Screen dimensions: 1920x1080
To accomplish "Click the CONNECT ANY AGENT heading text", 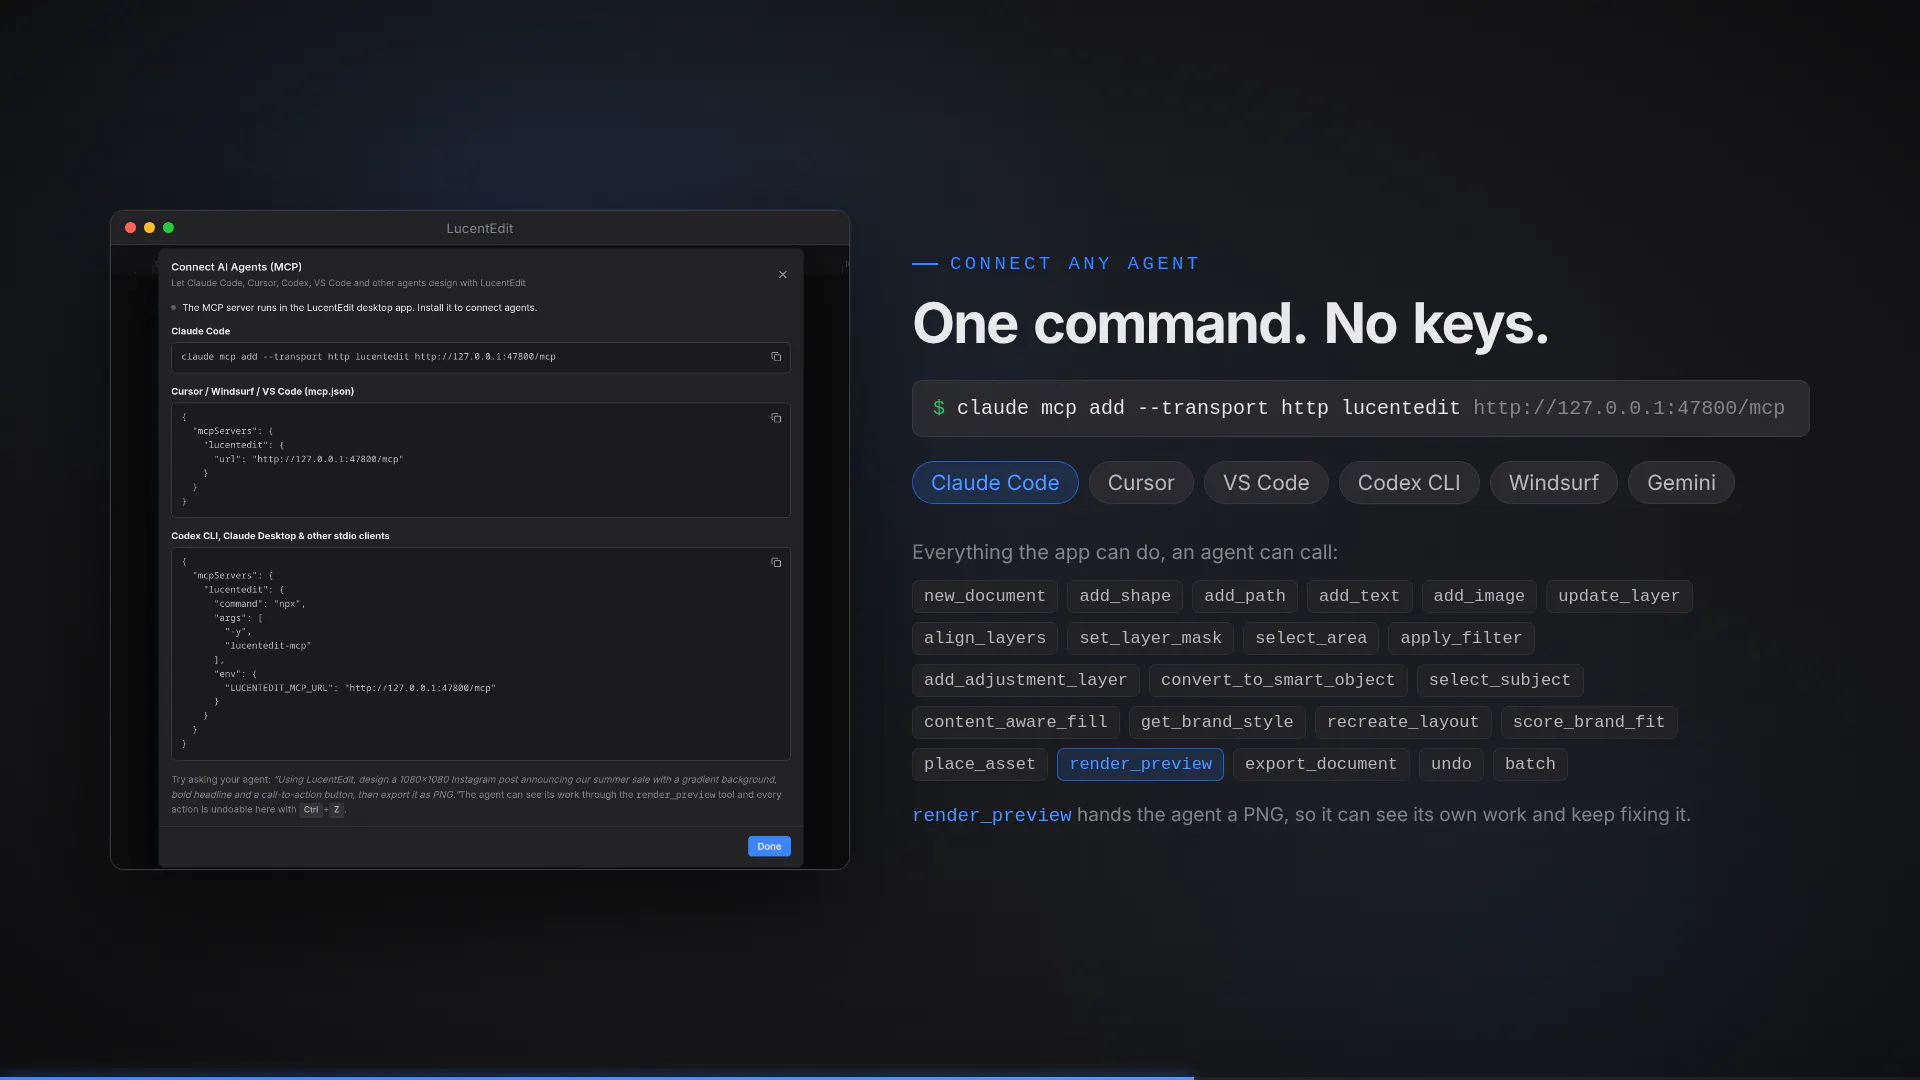I will [x=1075, y=264].
